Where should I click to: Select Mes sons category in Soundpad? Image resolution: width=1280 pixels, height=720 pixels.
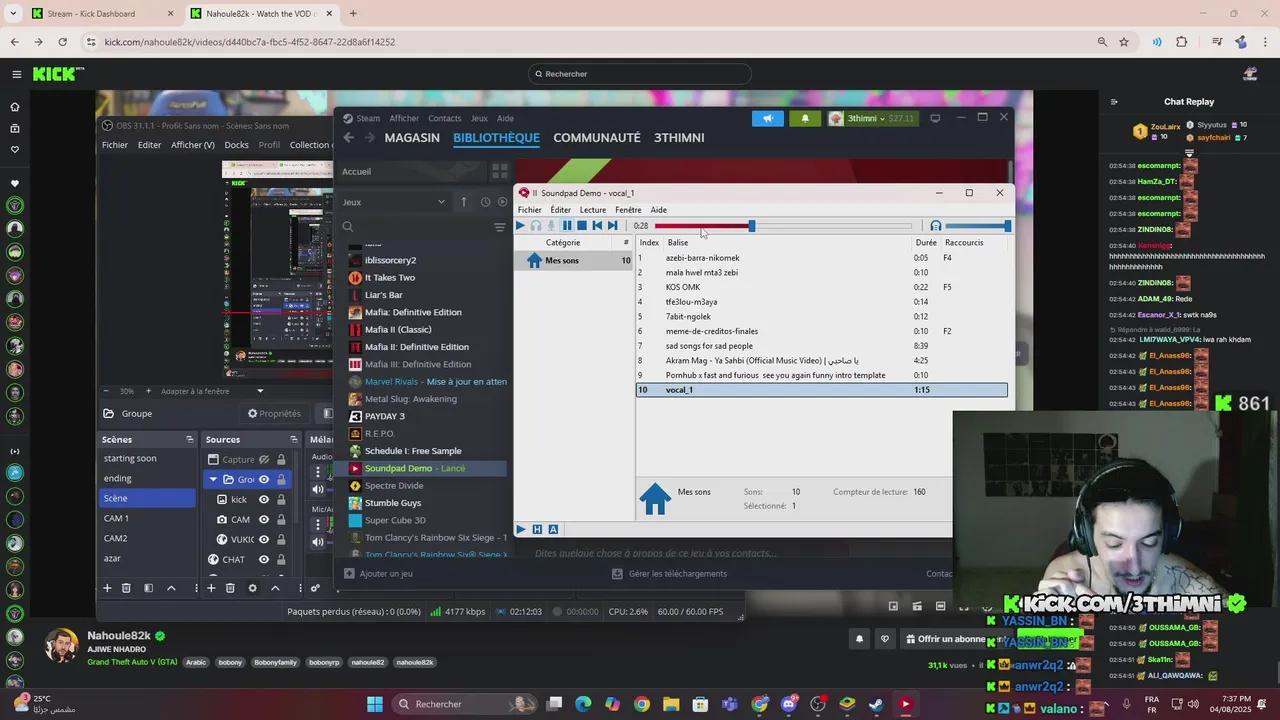click(x=575, y=261)
